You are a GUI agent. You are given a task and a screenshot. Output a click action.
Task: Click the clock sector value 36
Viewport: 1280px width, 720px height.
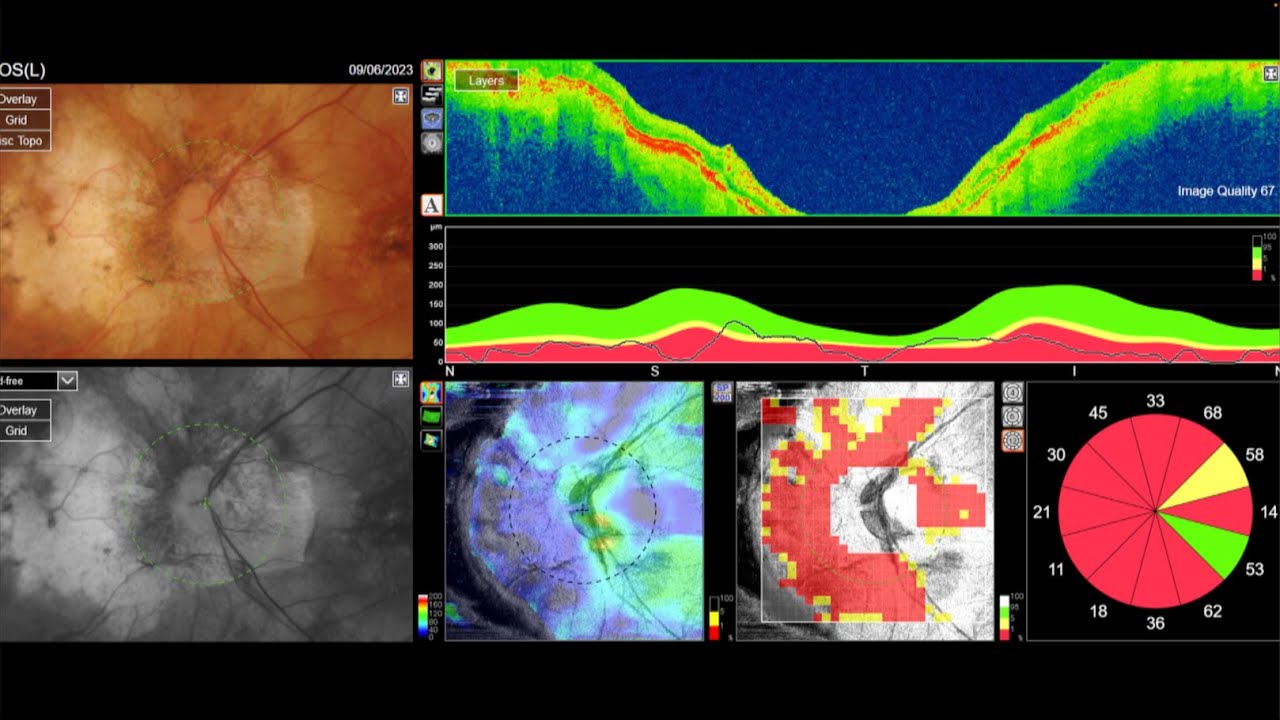pos(1155,623)
